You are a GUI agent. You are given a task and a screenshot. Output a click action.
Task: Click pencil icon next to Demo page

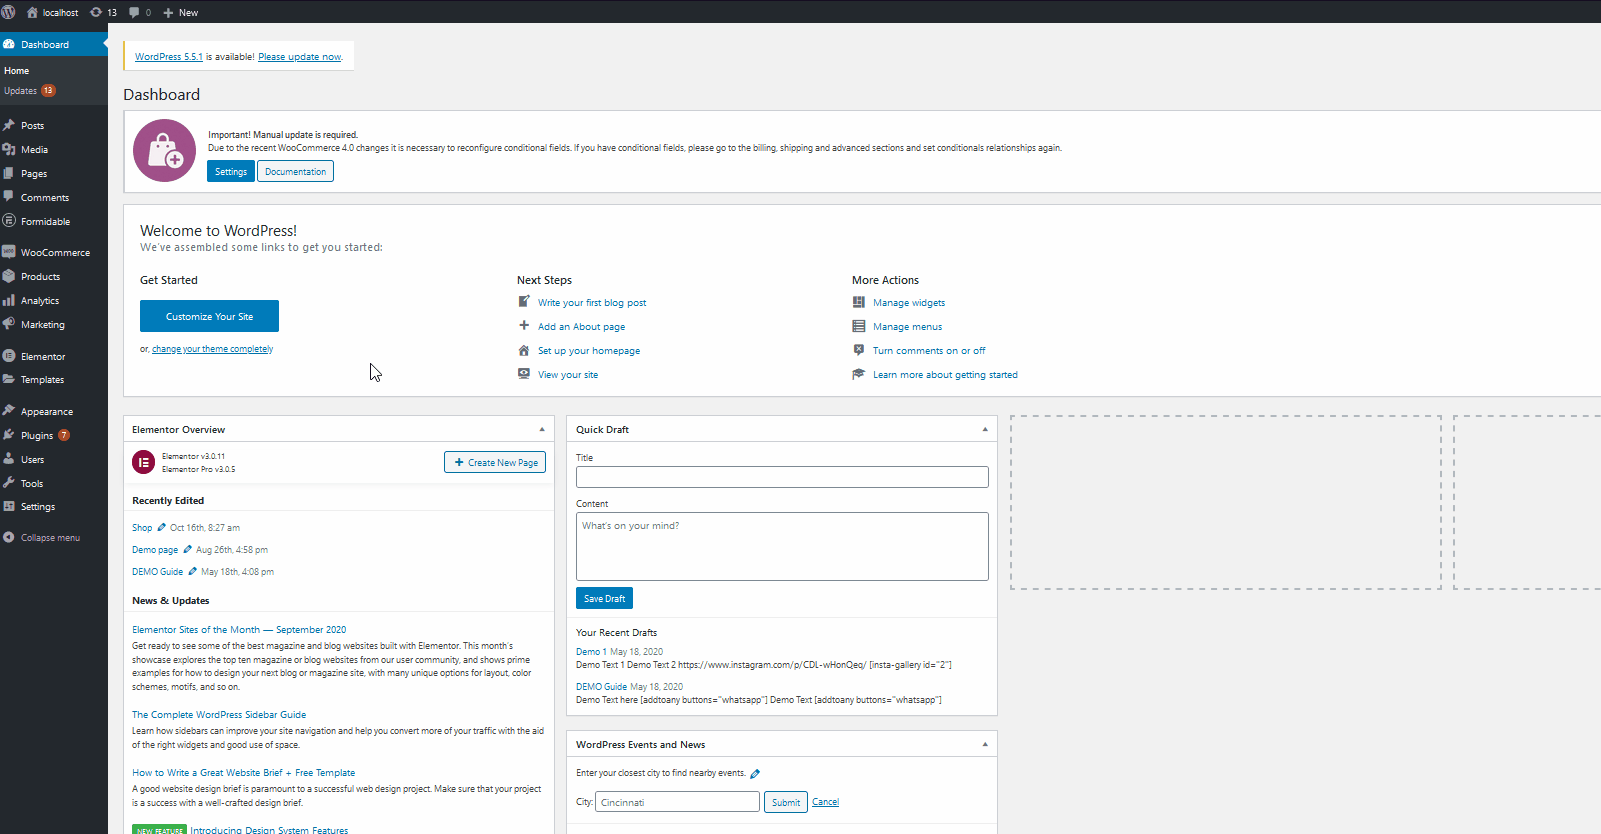coord(187,549)
